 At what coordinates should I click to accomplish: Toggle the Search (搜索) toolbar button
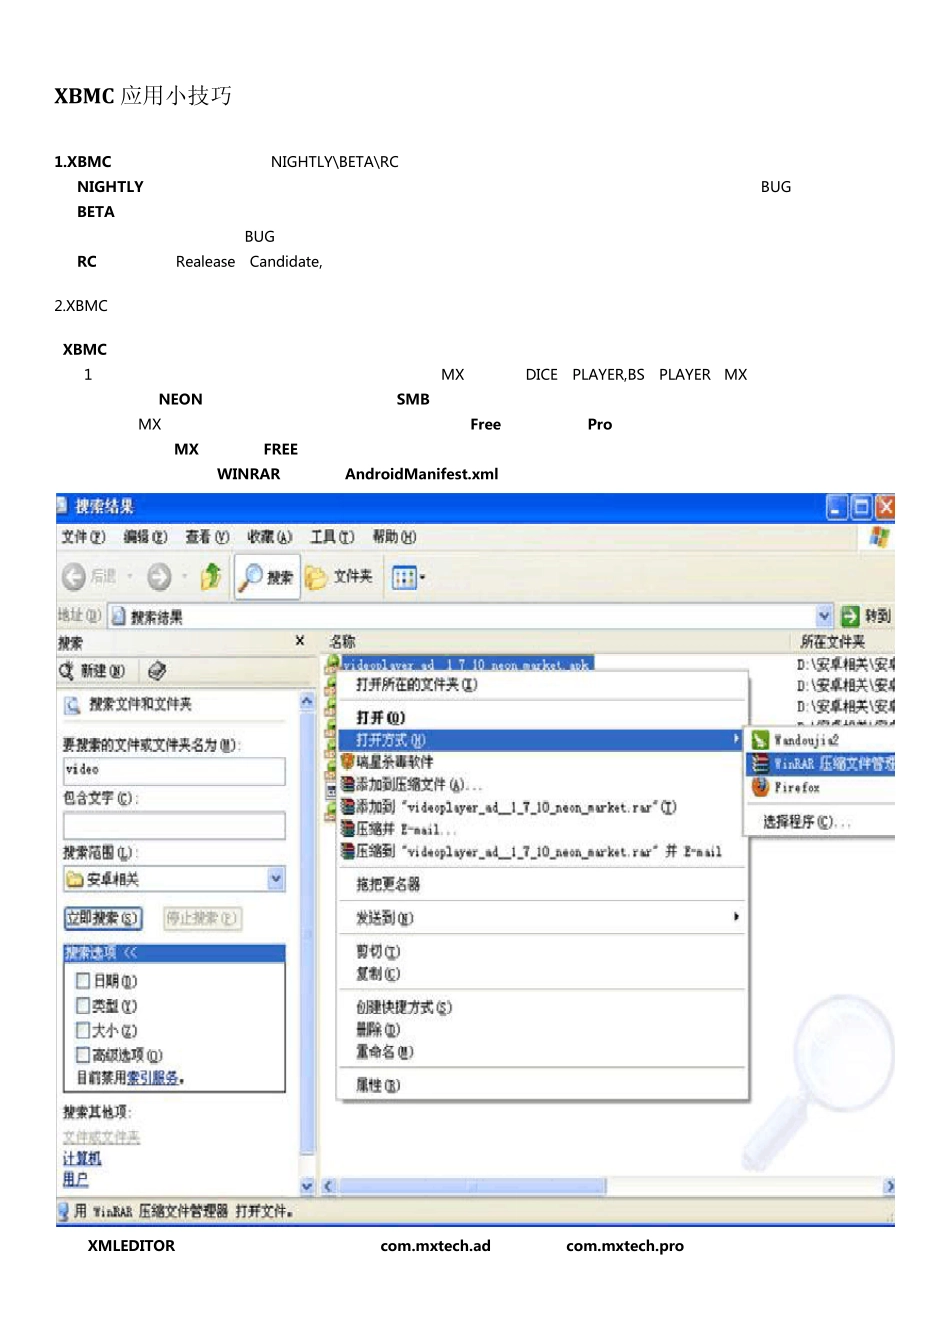pyautogui.click(x=267, y=576)
